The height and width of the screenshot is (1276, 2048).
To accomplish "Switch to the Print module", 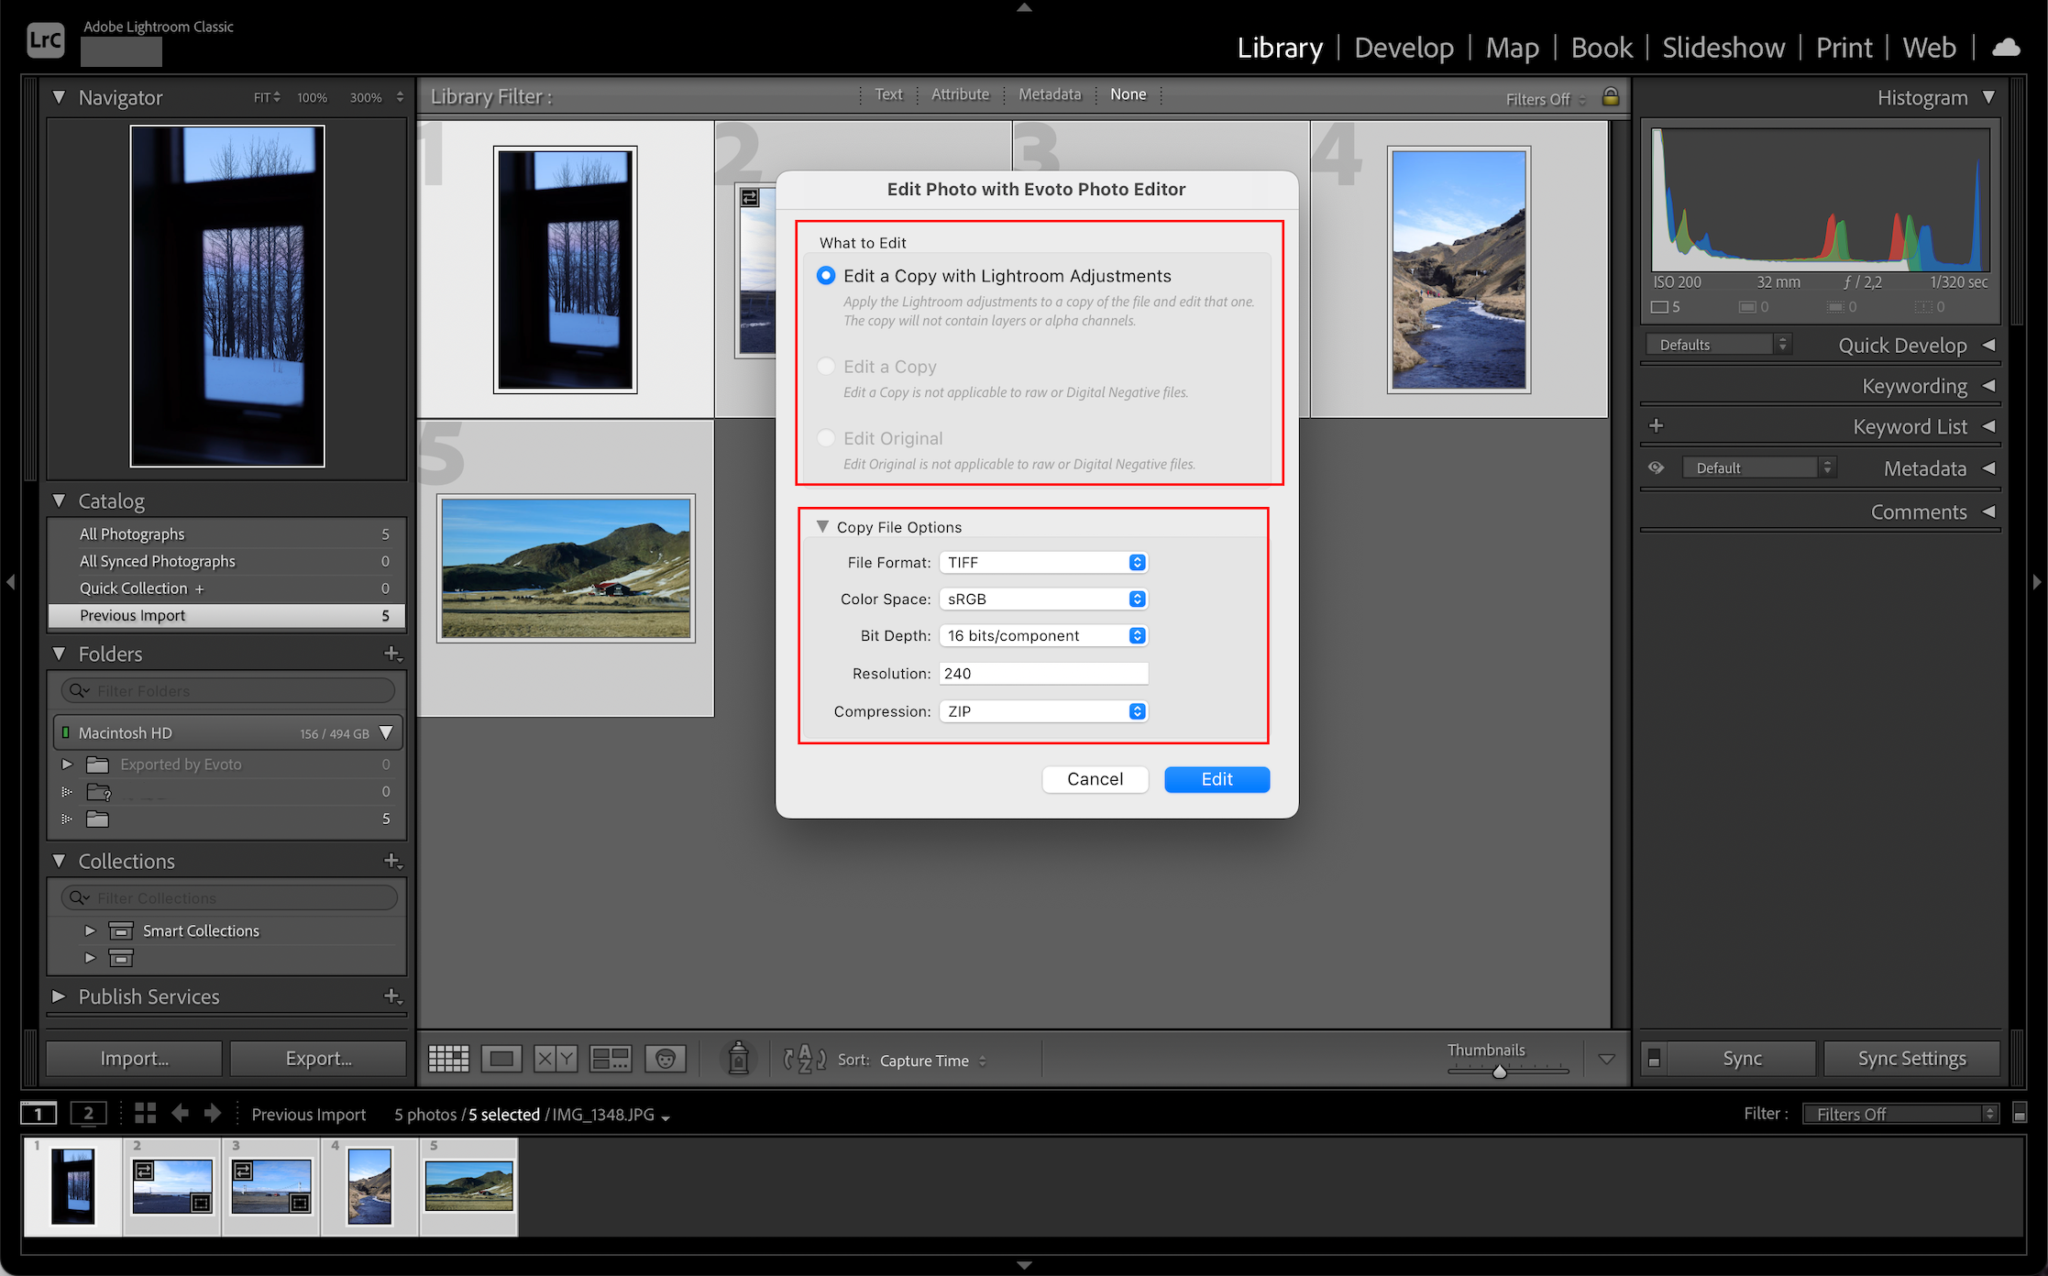I will [x=1844, y=47].
